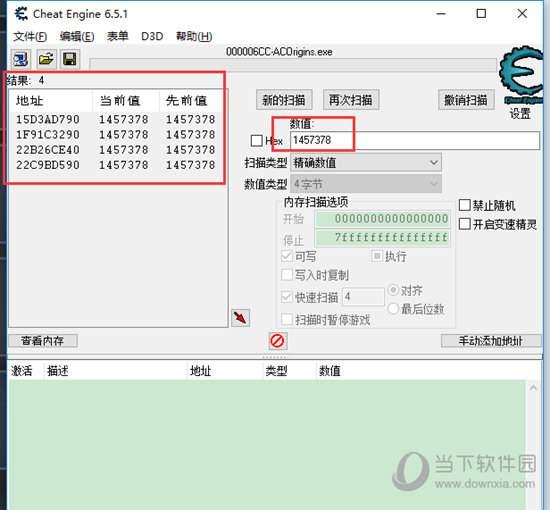550x510 pixels.
Task: Click the scan progress bar
Action: (x=293, y=64)
